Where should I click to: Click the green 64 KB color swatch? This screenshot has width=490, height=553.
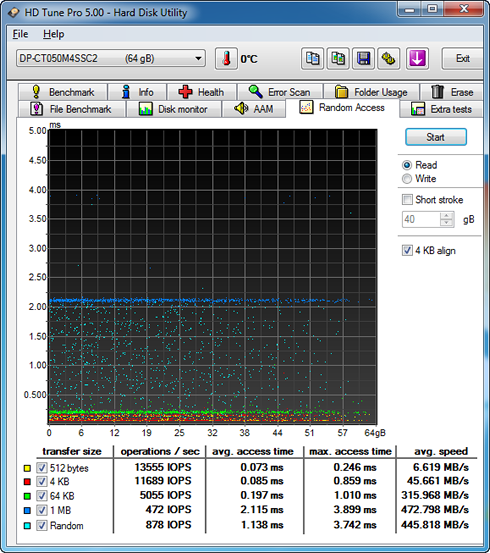tap(27, 496)
